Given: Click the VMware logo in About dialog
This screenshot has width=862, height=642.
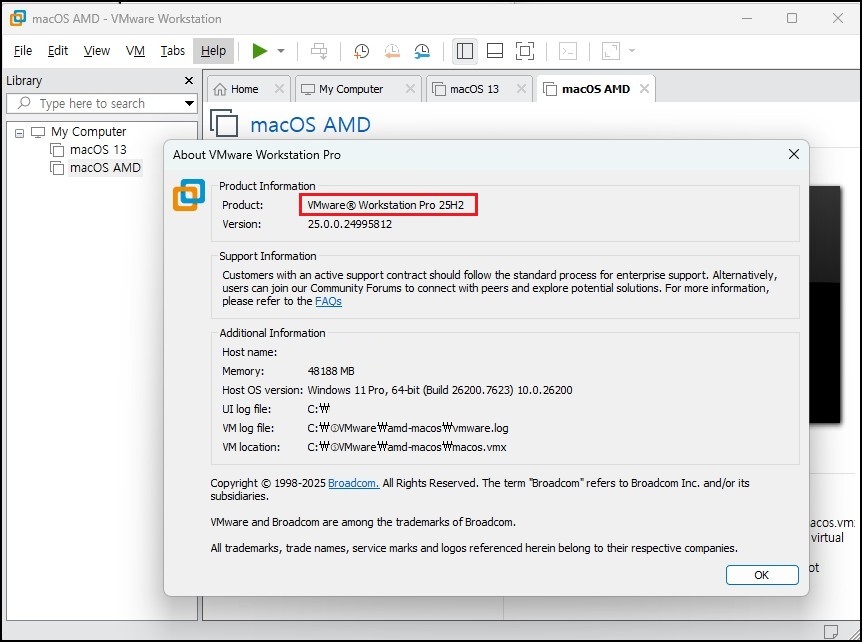Looking at the screenshot, I should pyautogui.click(x=189, y=195).
